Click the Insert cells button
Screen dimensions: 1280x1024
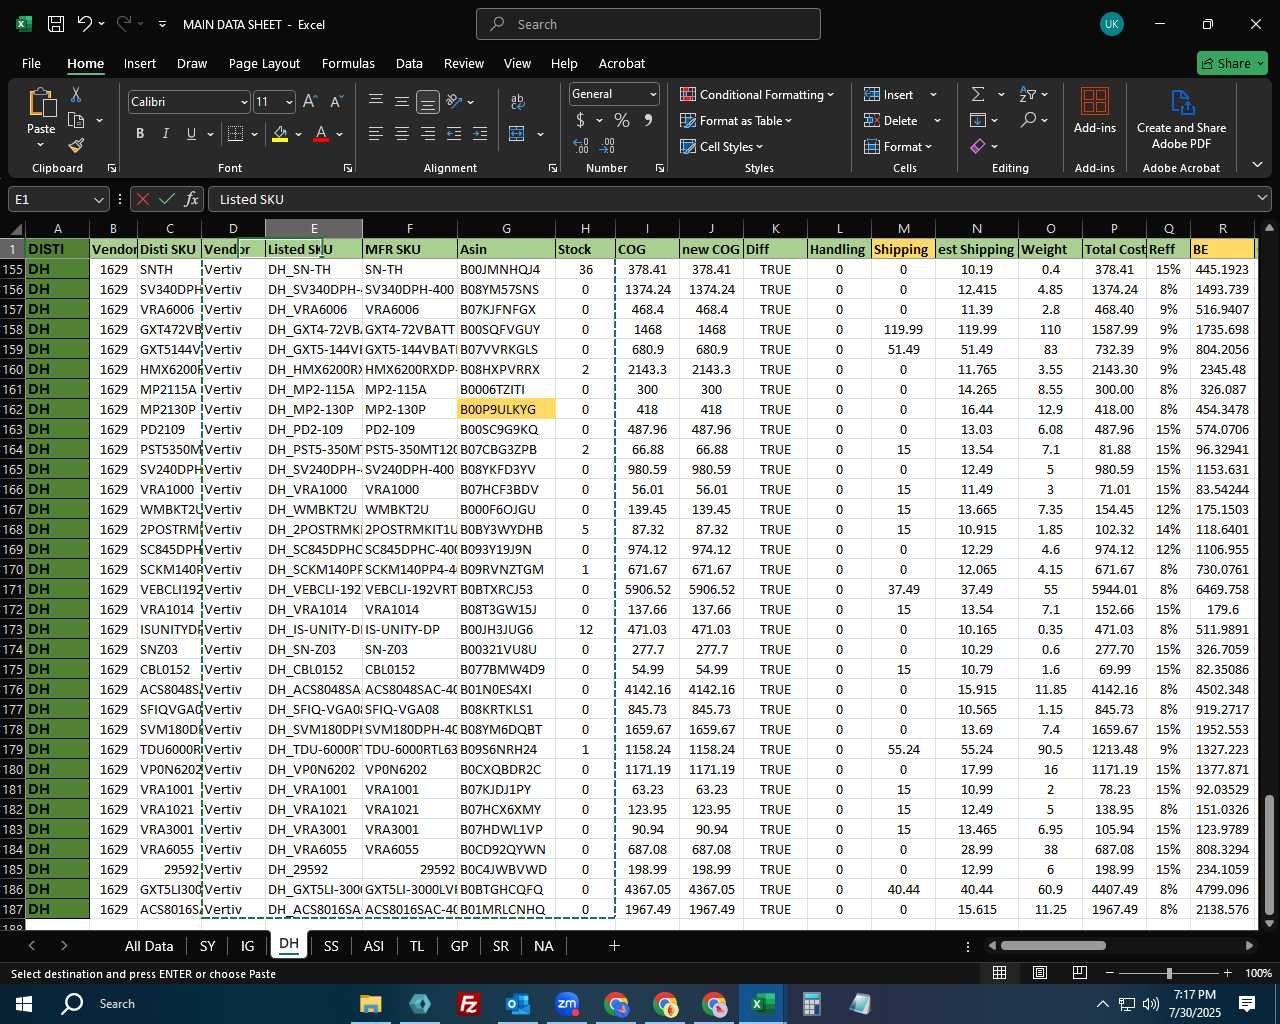(899, 94)
